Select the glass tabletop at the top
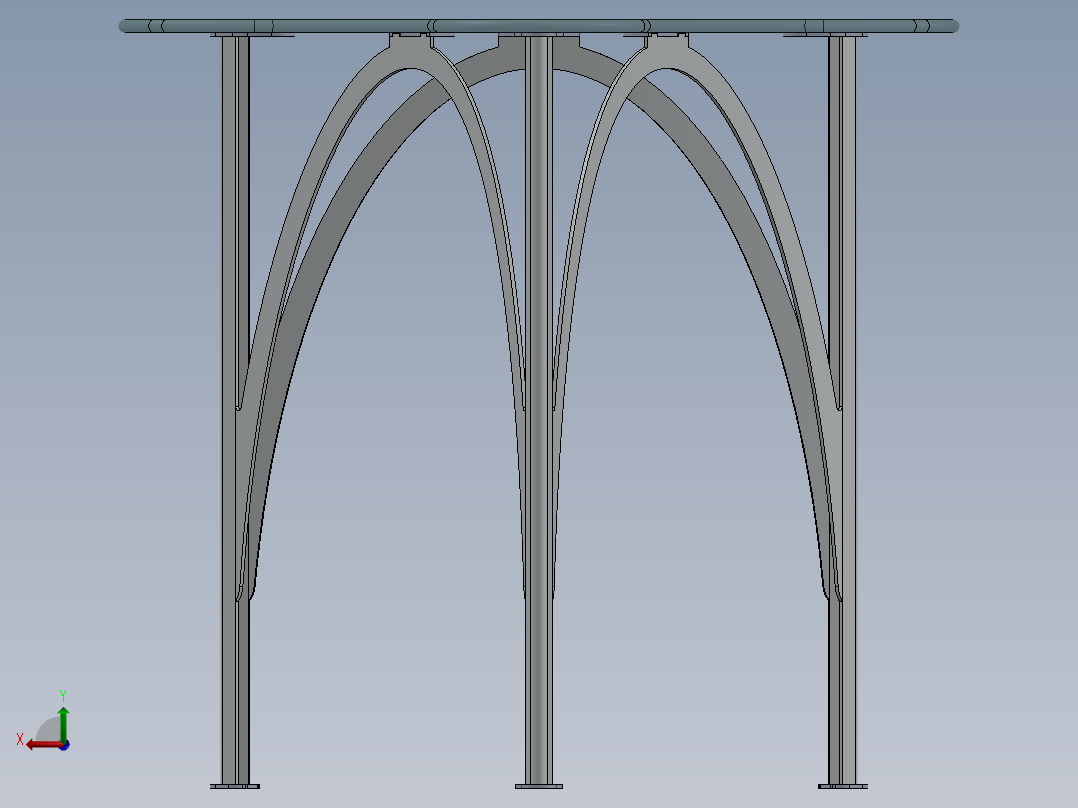 pos(538,26)
